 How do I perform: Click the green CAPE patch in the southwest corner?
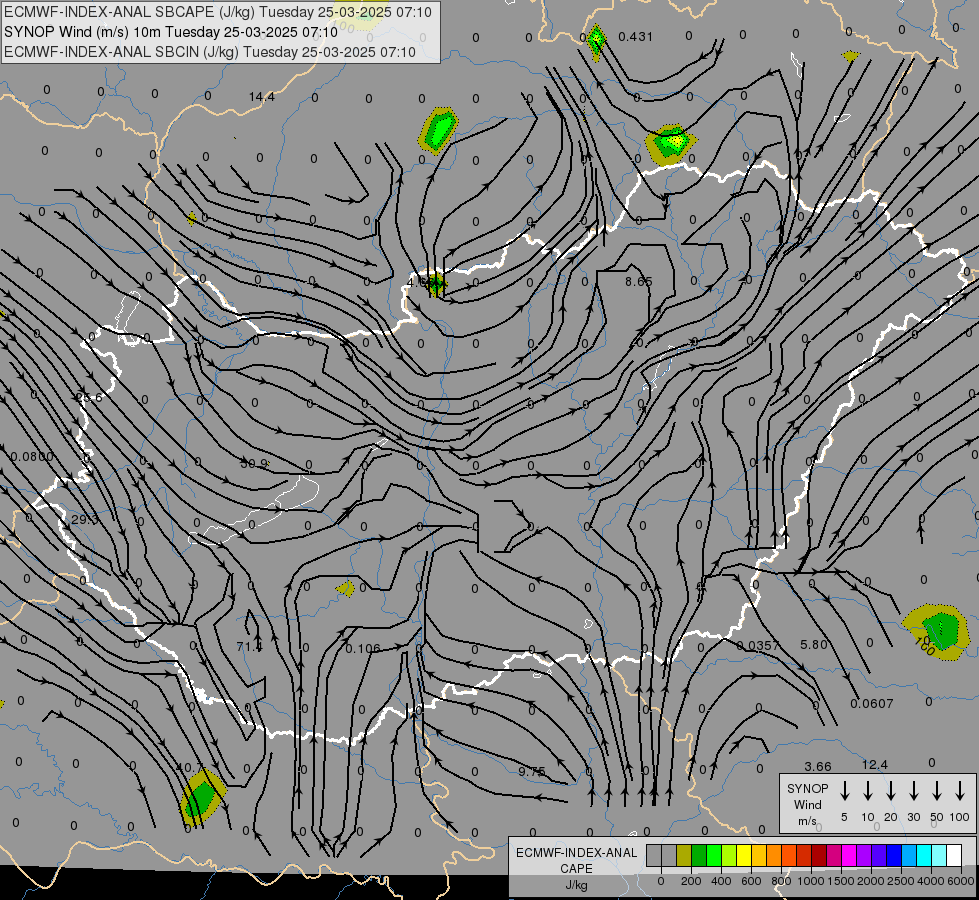point(202,797)
